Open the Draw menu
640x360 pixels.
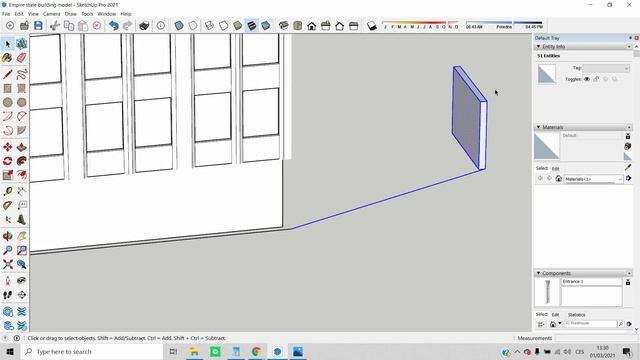[71, 14]
